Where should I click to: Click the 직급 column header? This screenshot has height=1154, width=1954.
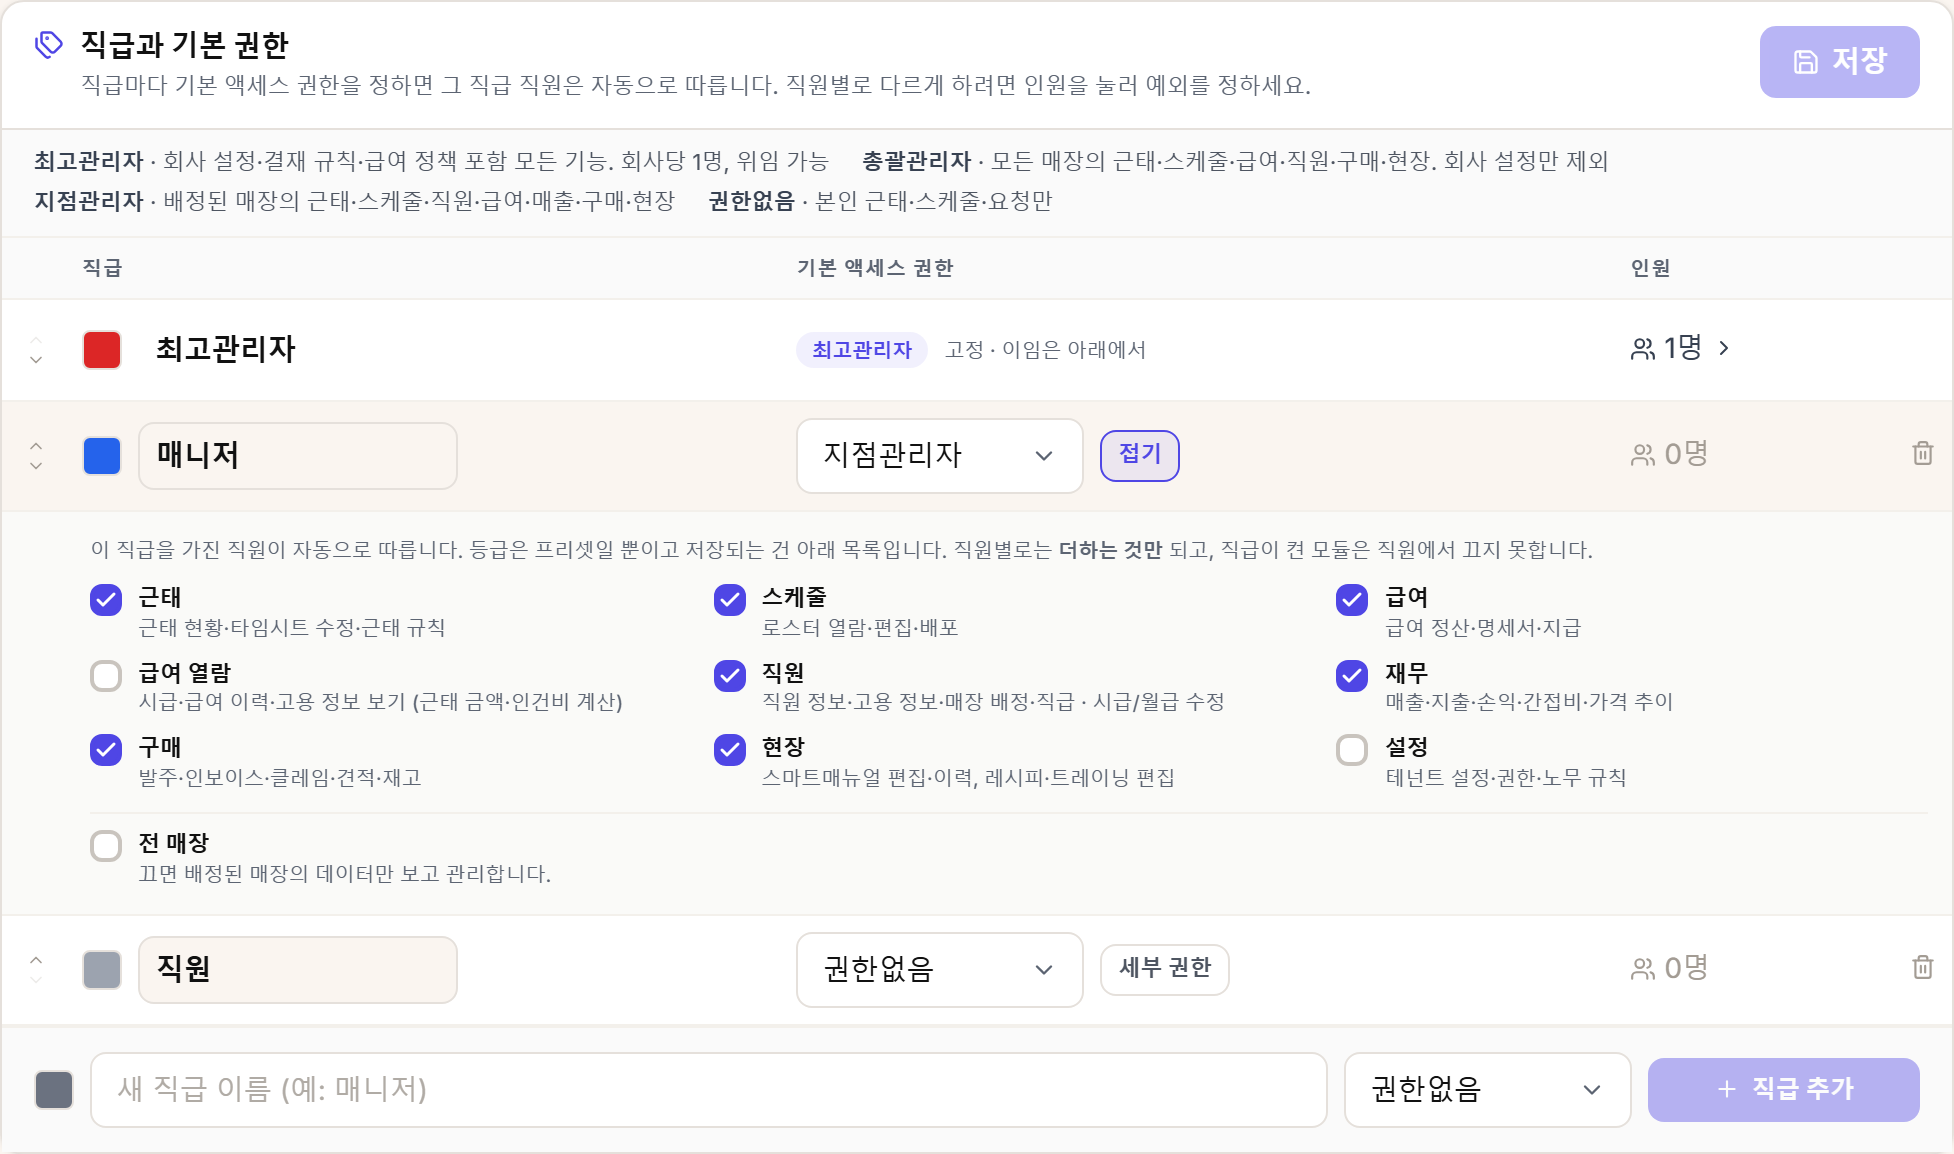(102, 268)
